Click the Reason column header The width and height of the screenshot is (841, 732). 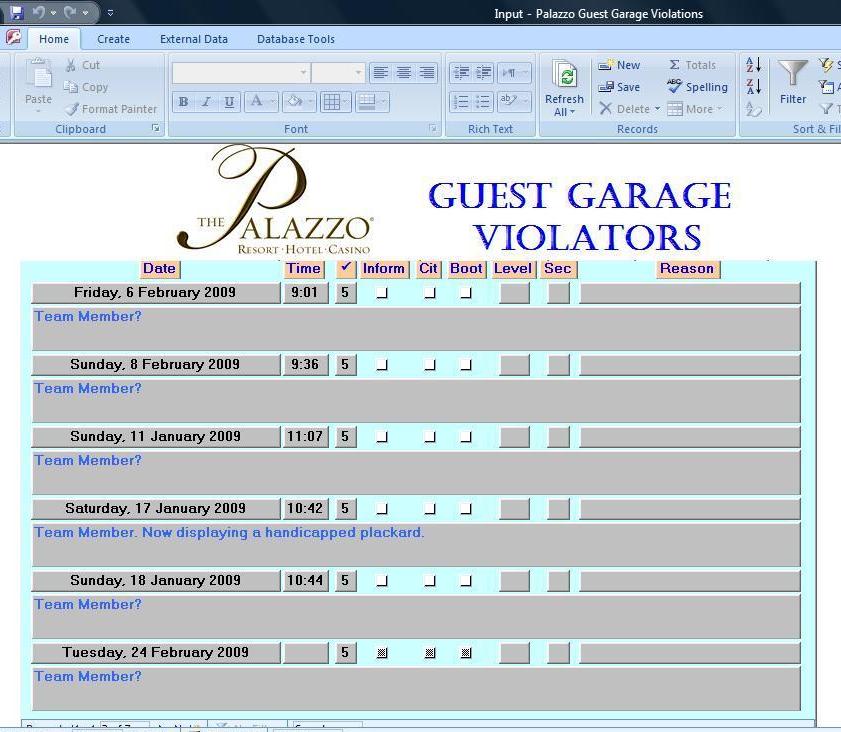(x=688, y=269)
